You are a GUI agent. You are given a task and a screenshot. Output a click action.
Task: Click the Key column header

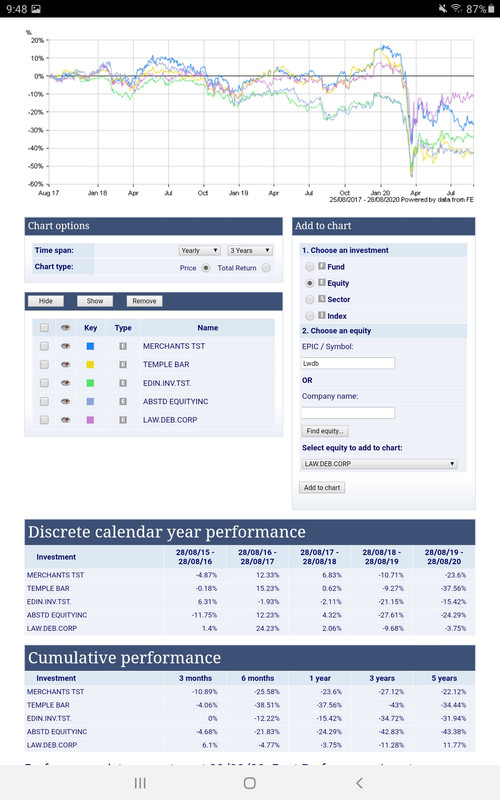[x=90, y=328]
